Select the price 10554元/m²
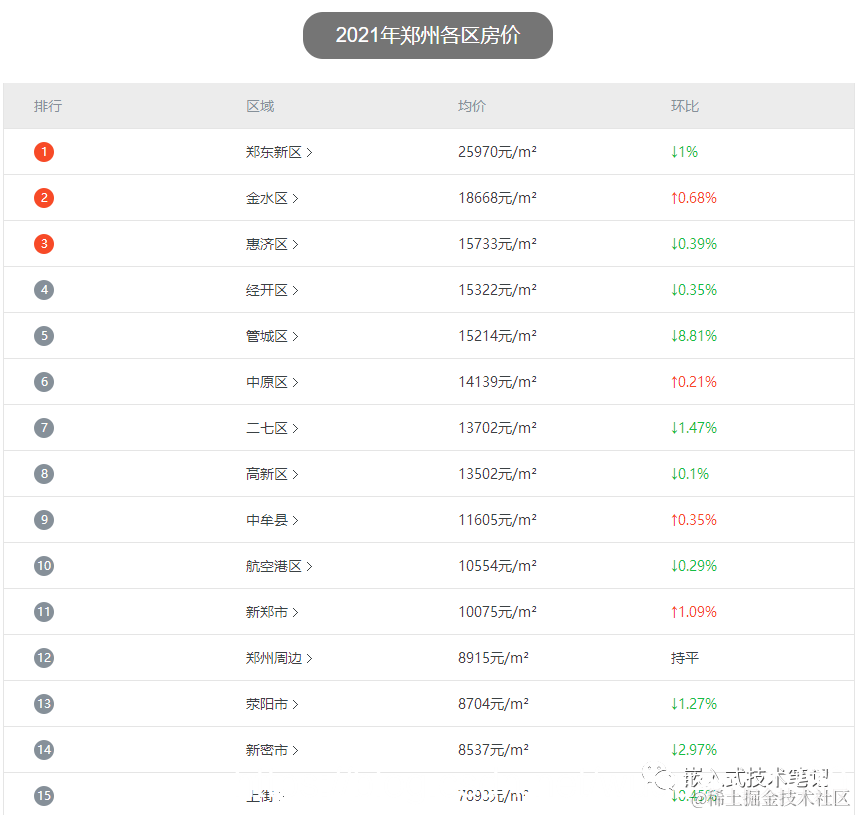857x815 pixels. (x=497, y=566)
